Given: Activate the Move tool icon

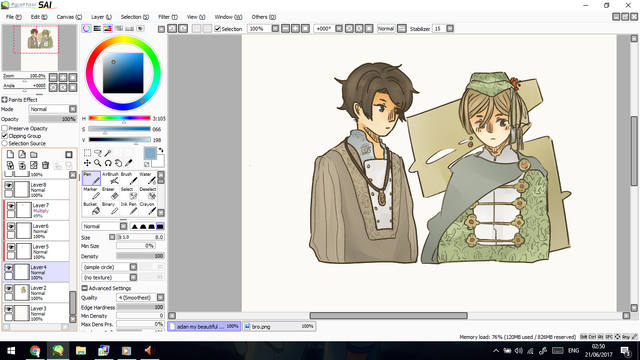Looking at the screenshot, I should (87, 163).
